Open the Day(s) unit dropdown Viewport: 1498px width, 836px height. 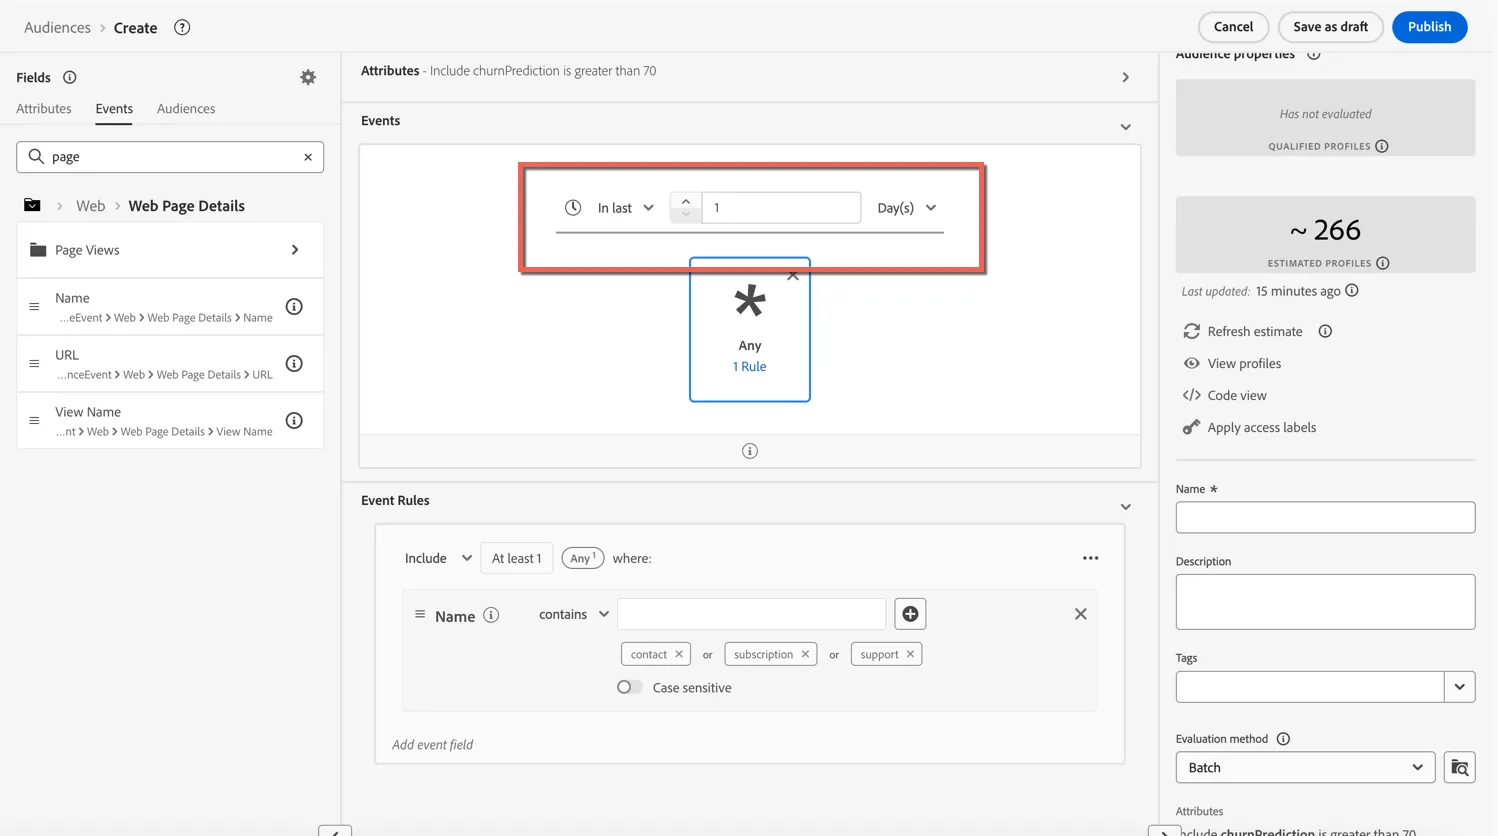tap(907, 208)
